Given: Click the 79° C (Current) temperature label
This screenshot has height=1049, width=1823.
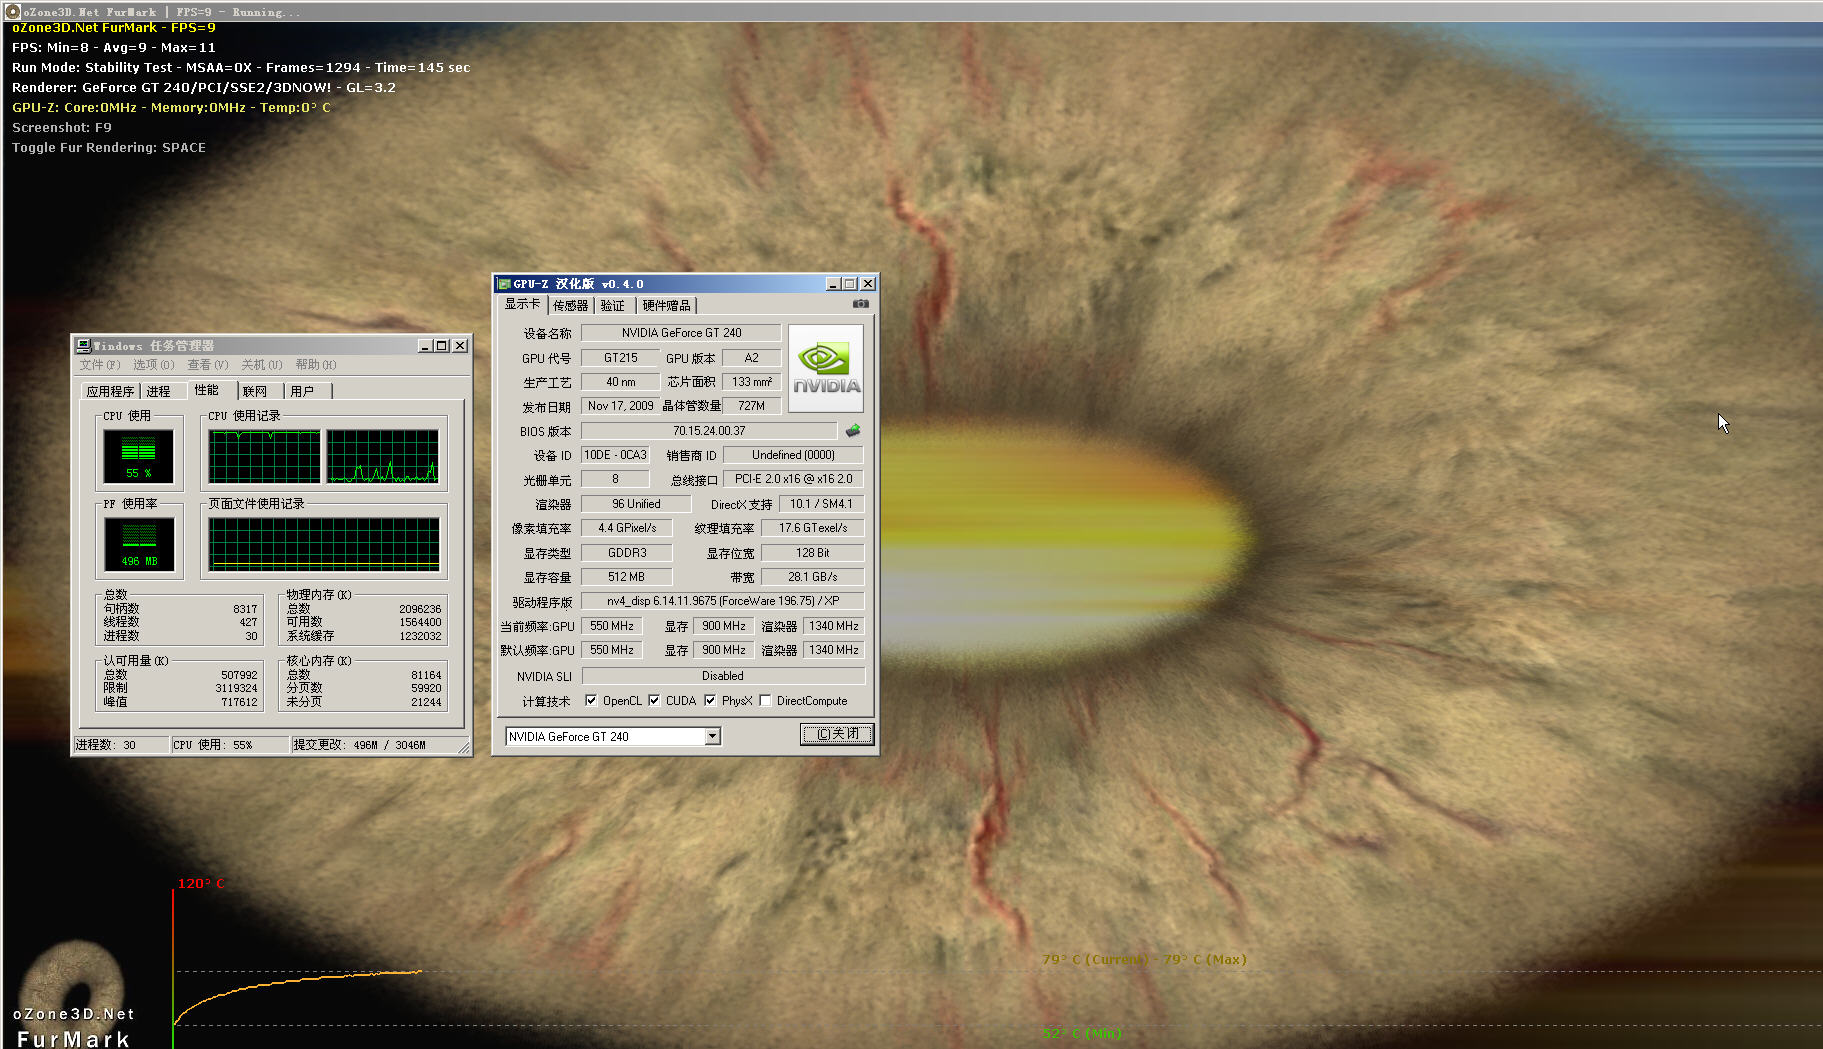Looking at the screenshot, I should point(1095,959).
